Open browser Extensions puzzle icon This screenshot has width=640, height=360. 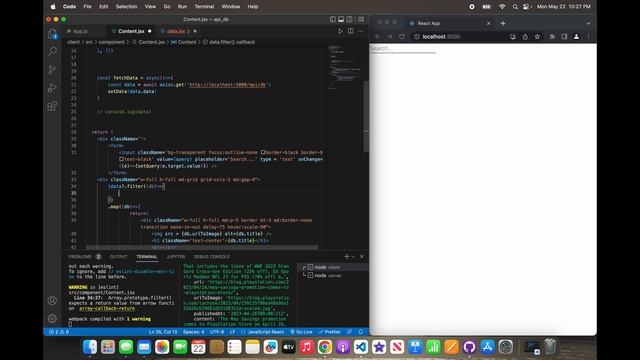[552, 37]
